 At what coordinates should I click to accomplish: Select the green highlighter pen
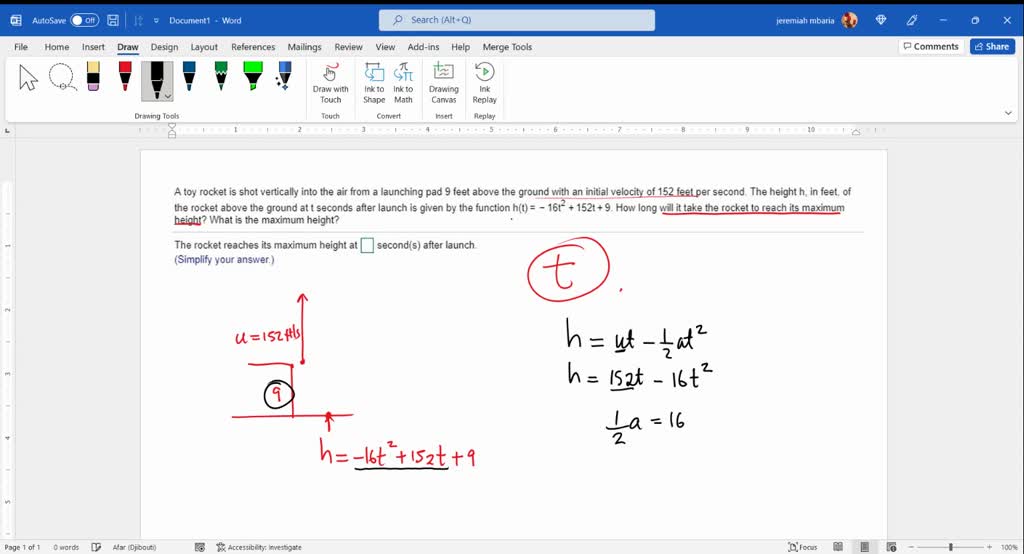click(253, 79)
